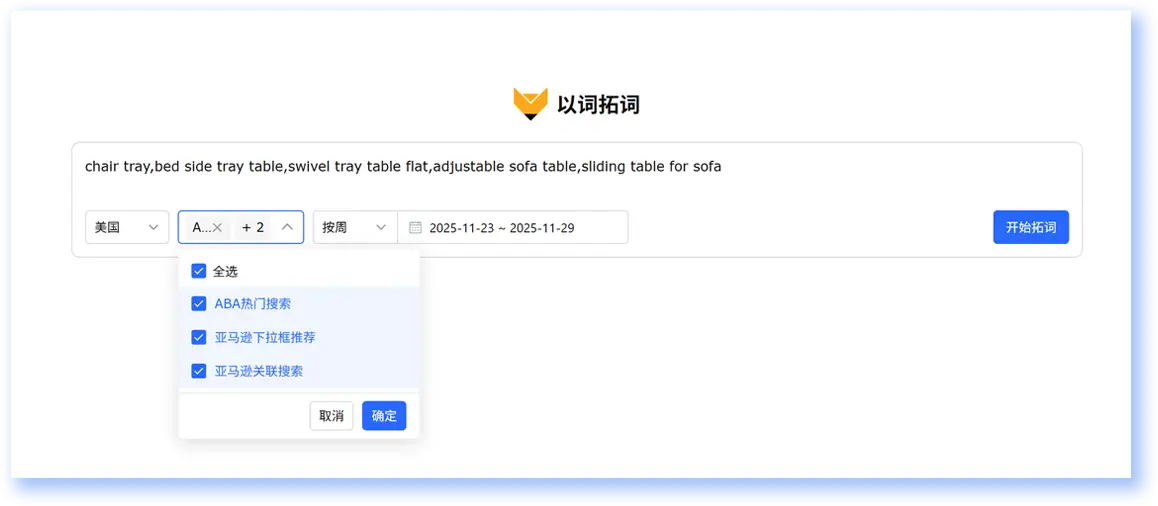The width and height of the screenshot is (1158, 506).
Task: Click the 取消 button
Action: (332, 416)
